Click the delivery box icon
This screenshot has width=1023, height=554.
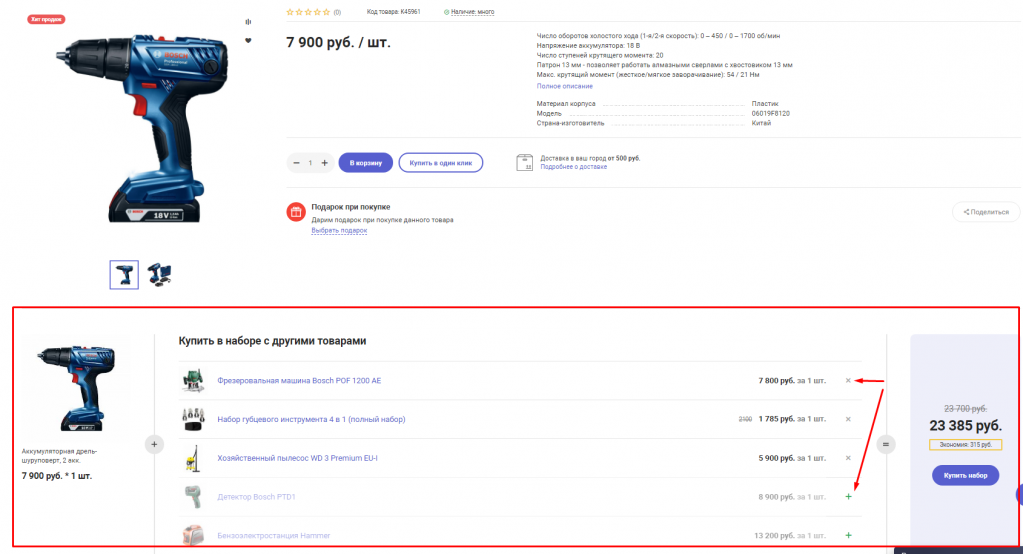525,162
